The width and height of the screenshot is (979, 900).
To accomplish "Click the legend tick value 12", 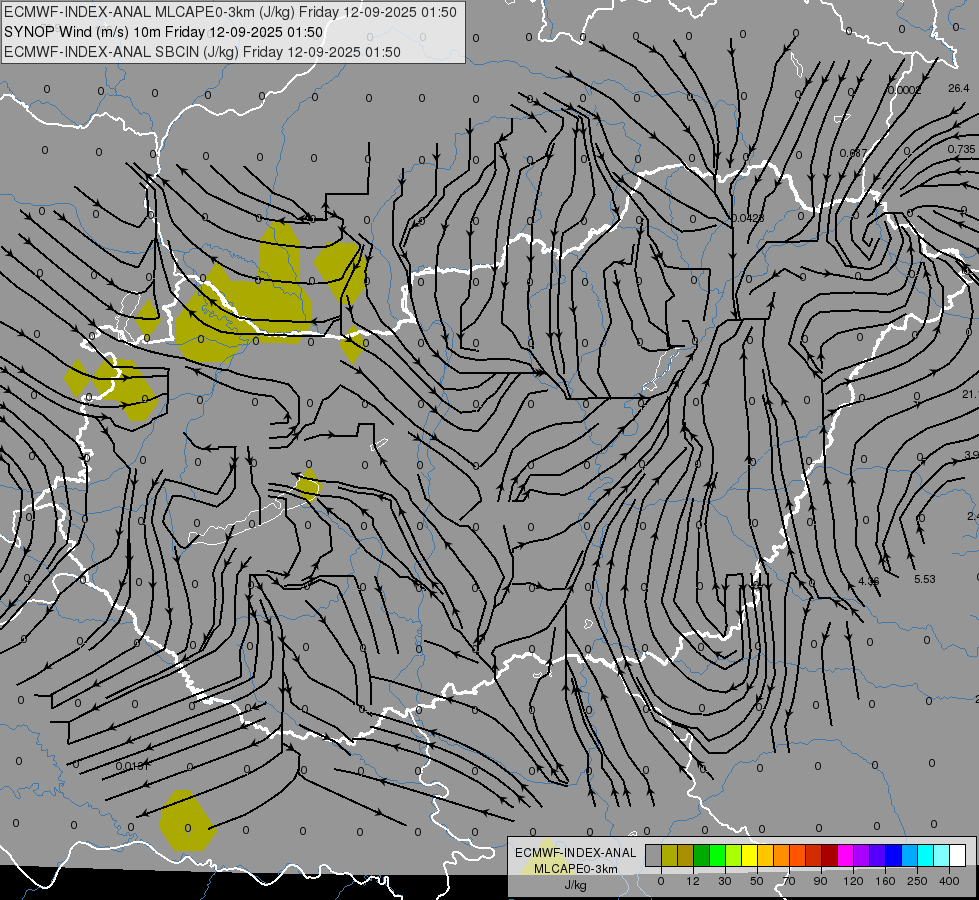I will [693, 881].
